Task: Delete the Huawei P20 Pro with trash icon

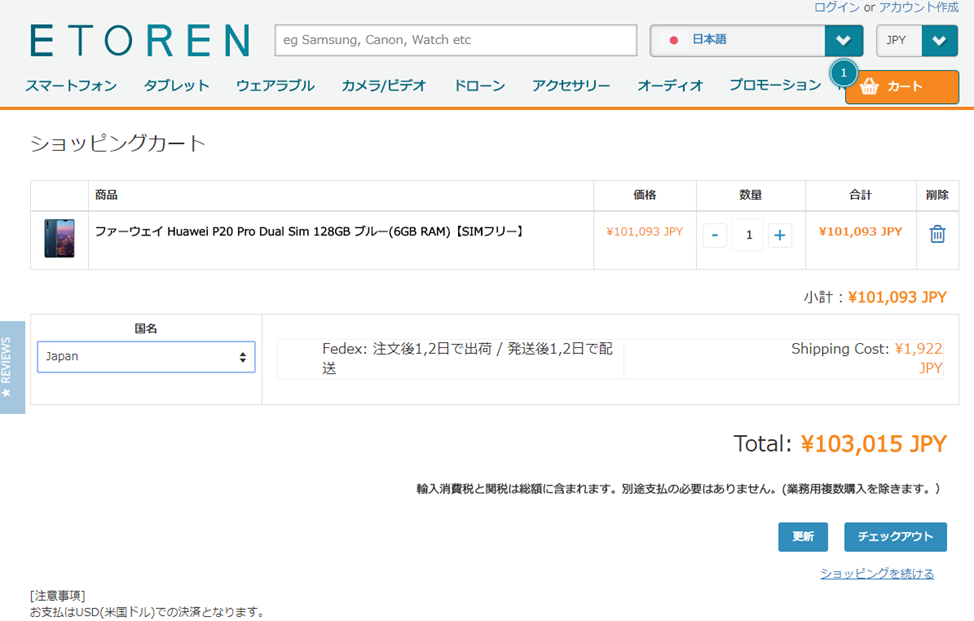Action: click(x=937, y=234)
